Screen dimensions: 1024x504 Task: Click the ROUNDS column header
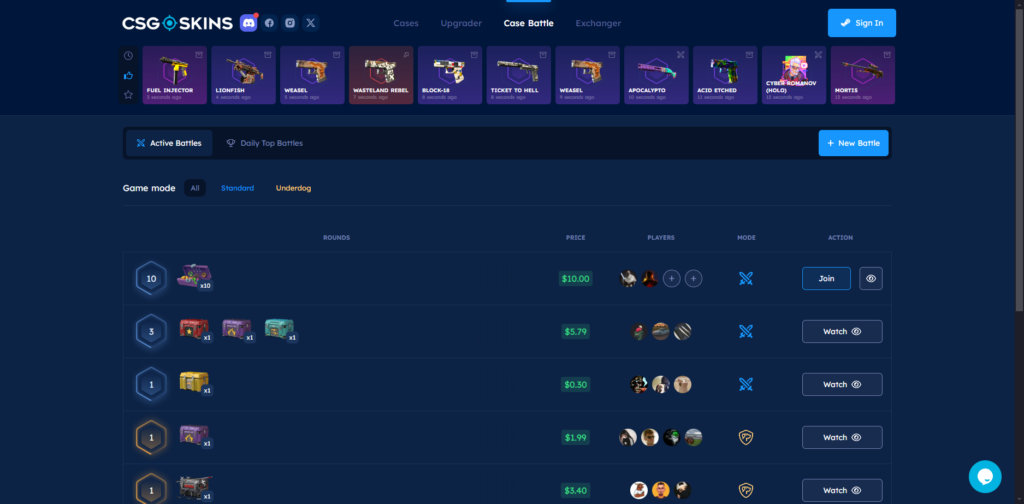point(336,238)
